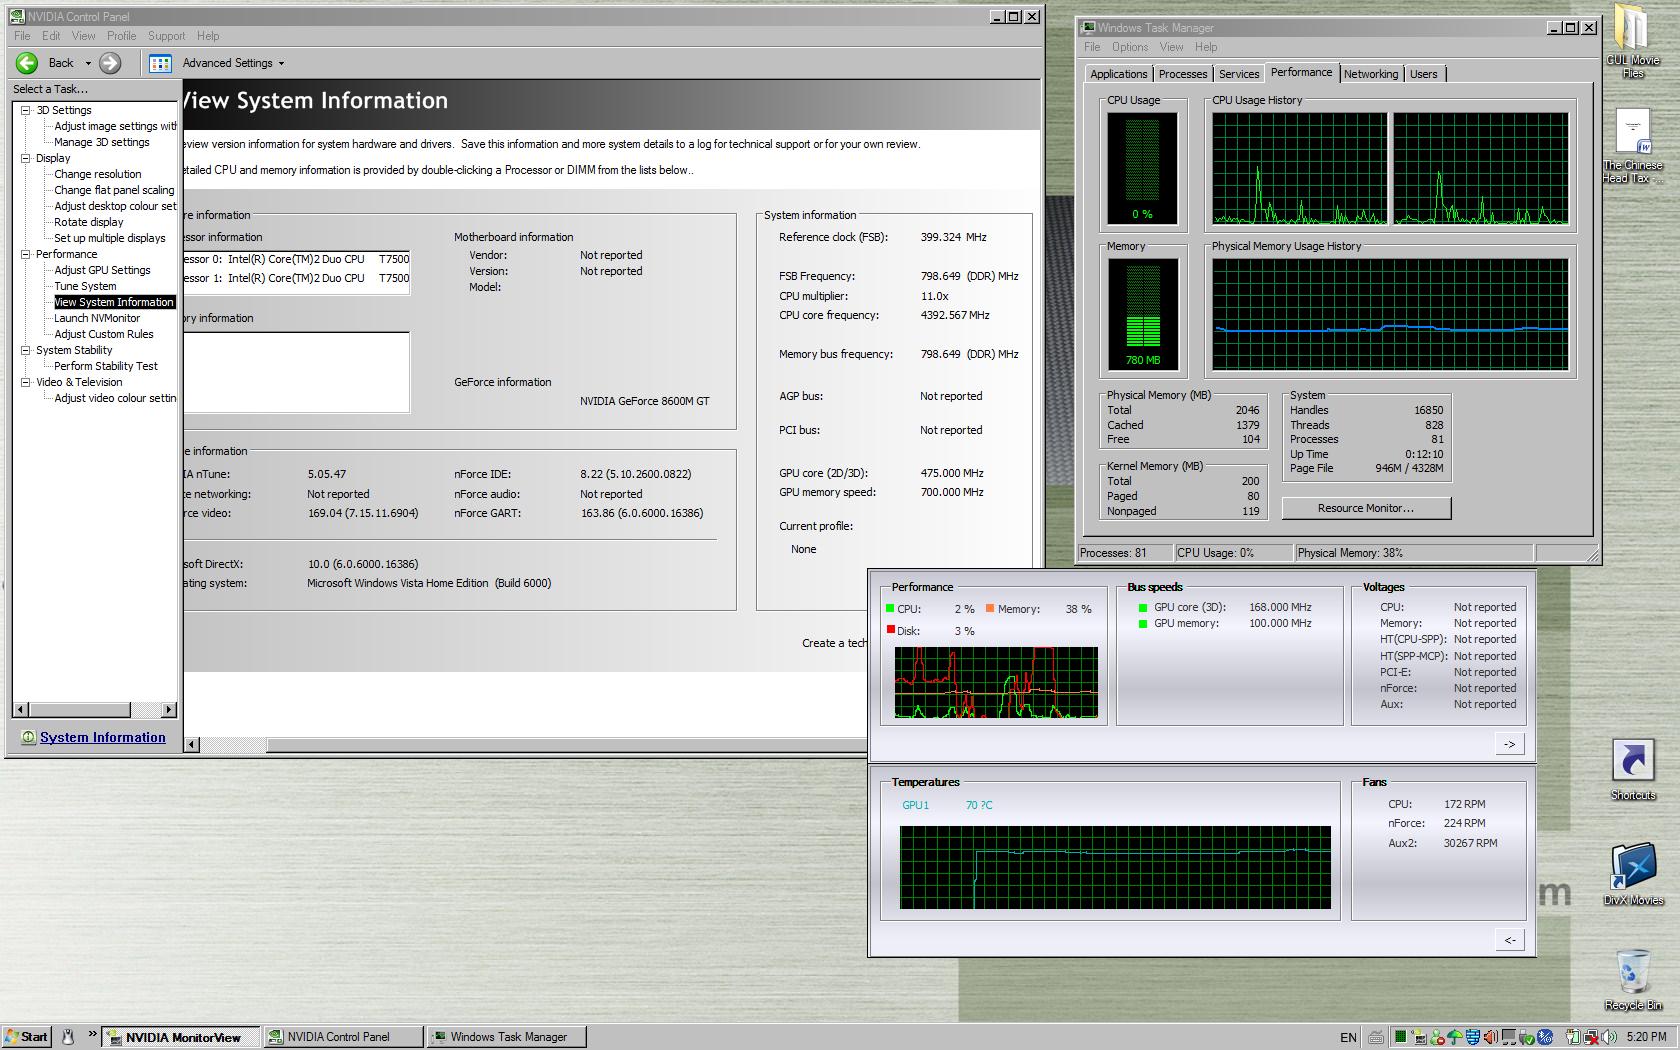Screen dimensions: 1680x1050
Task: Click the Resource Monitor button
Action: pos(1366,508)
